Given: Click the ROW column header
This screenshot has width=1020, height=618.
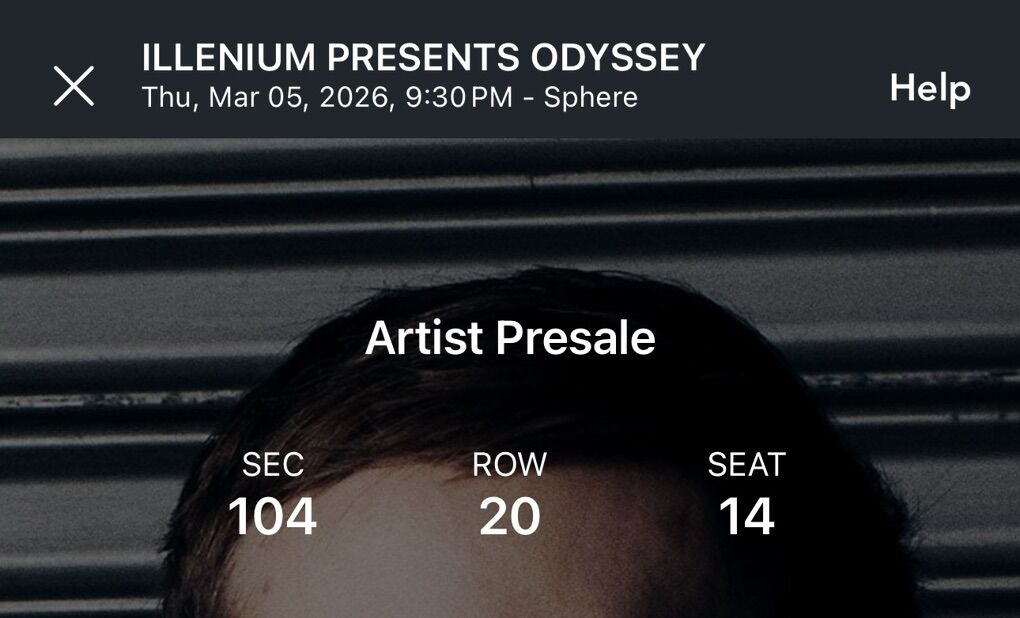Looking at the screenshot, I should (510, 463).
